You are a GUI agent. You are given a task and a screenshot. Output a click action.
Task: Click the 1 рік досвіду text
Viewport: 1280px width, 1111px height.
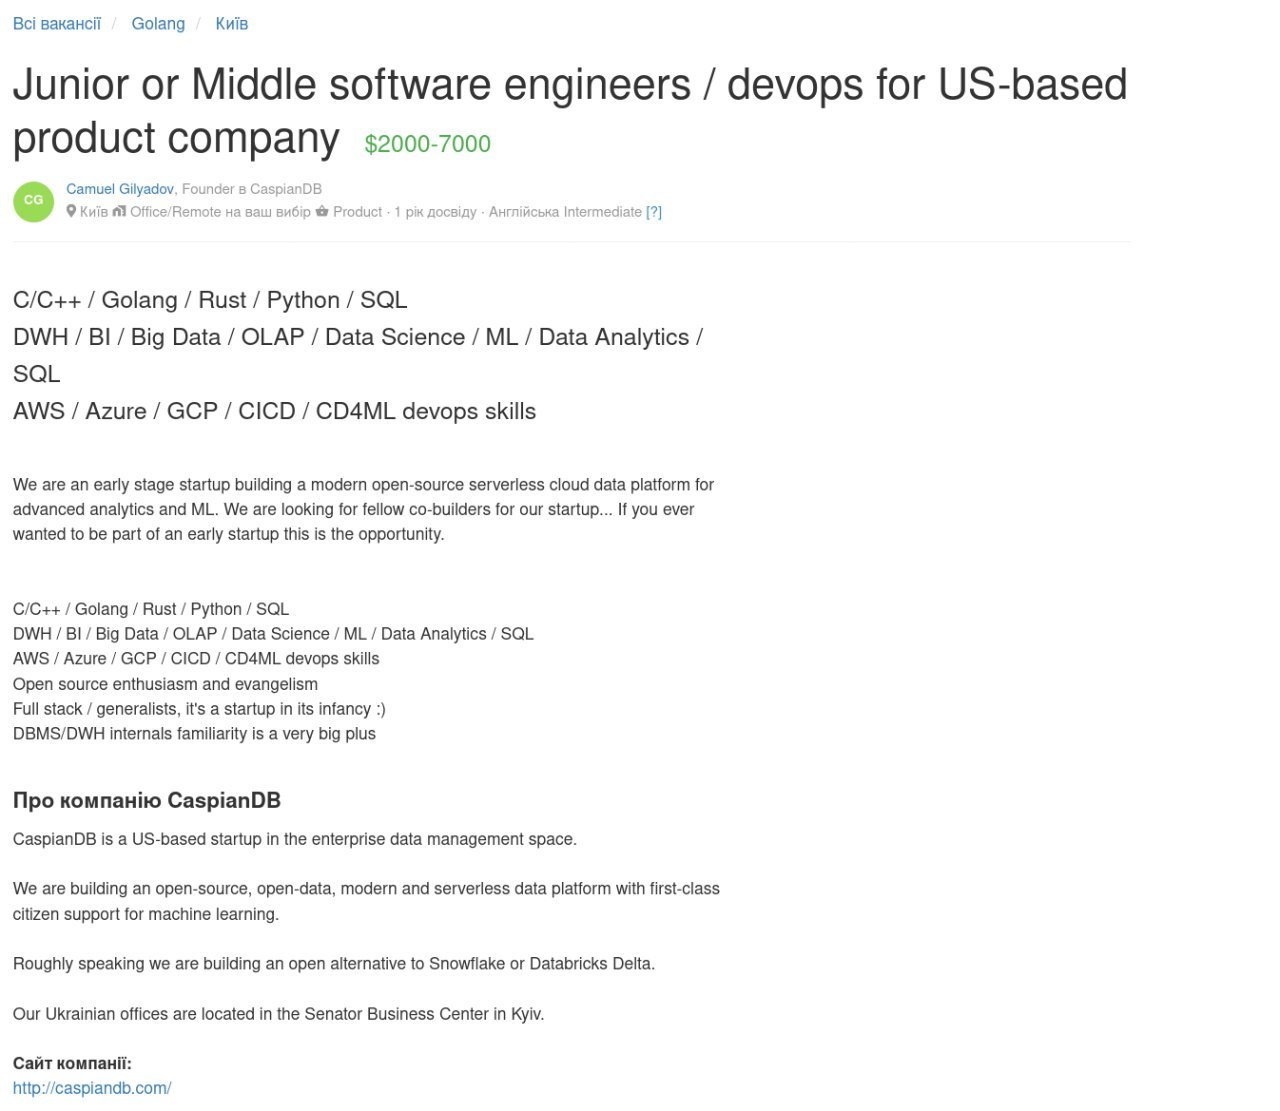pyautogui.click(x=435, y=212)
